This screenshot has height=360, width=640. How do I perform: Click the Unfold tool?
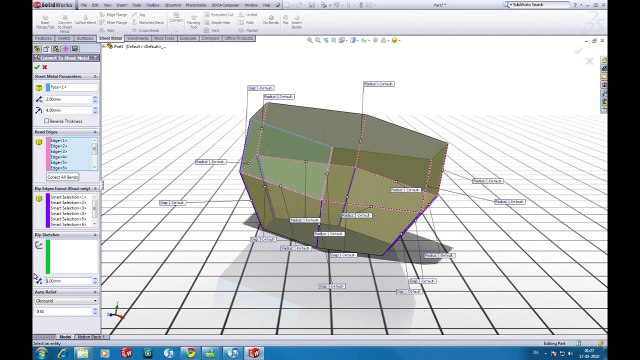pyautogui.click(x=248, y=15)
